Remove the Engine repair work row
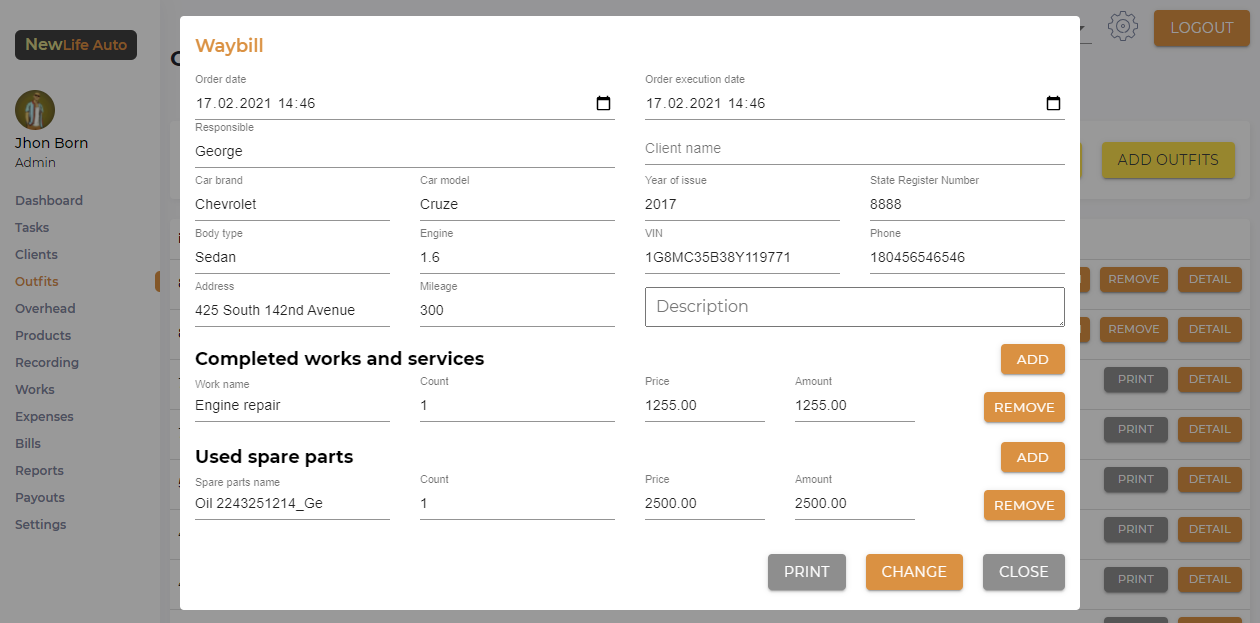 (x=1024, y=407)
